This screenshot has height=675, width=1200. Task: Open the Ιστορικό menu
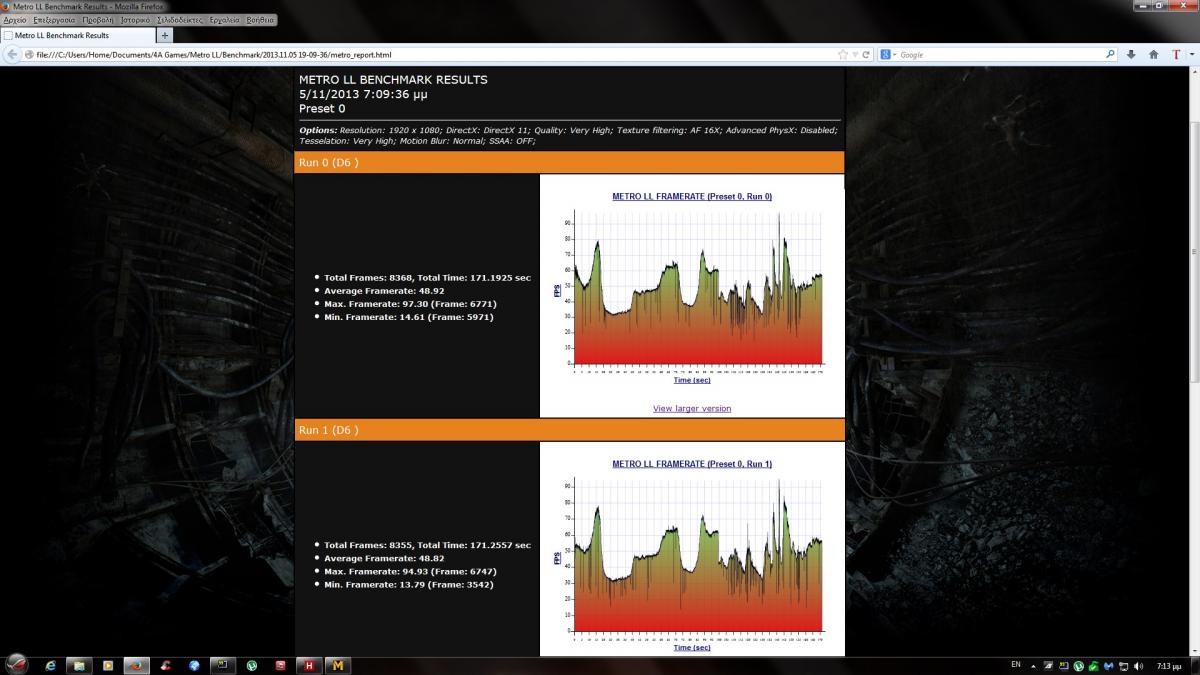[136, 20]
